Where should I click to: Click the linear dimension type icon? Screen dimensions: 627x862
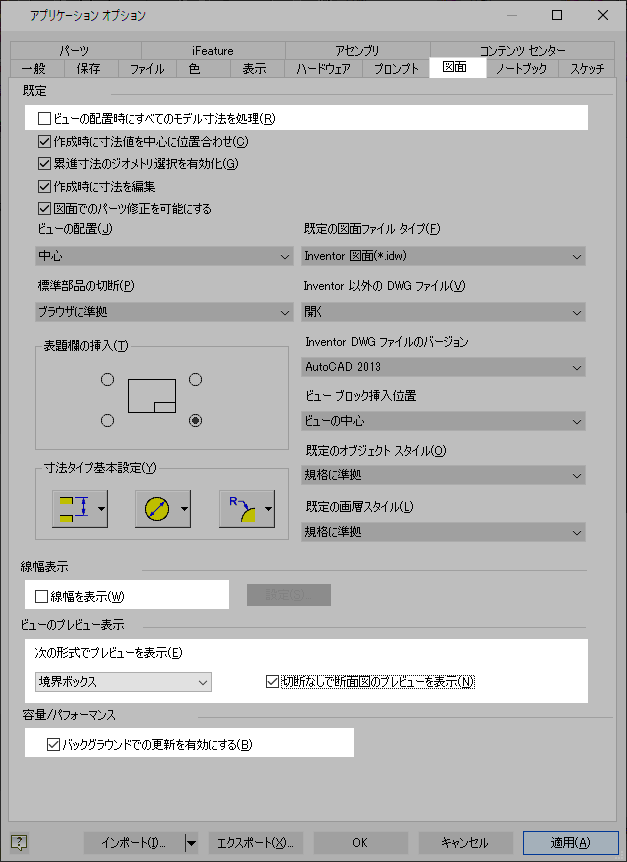click(x=74, y=509)
